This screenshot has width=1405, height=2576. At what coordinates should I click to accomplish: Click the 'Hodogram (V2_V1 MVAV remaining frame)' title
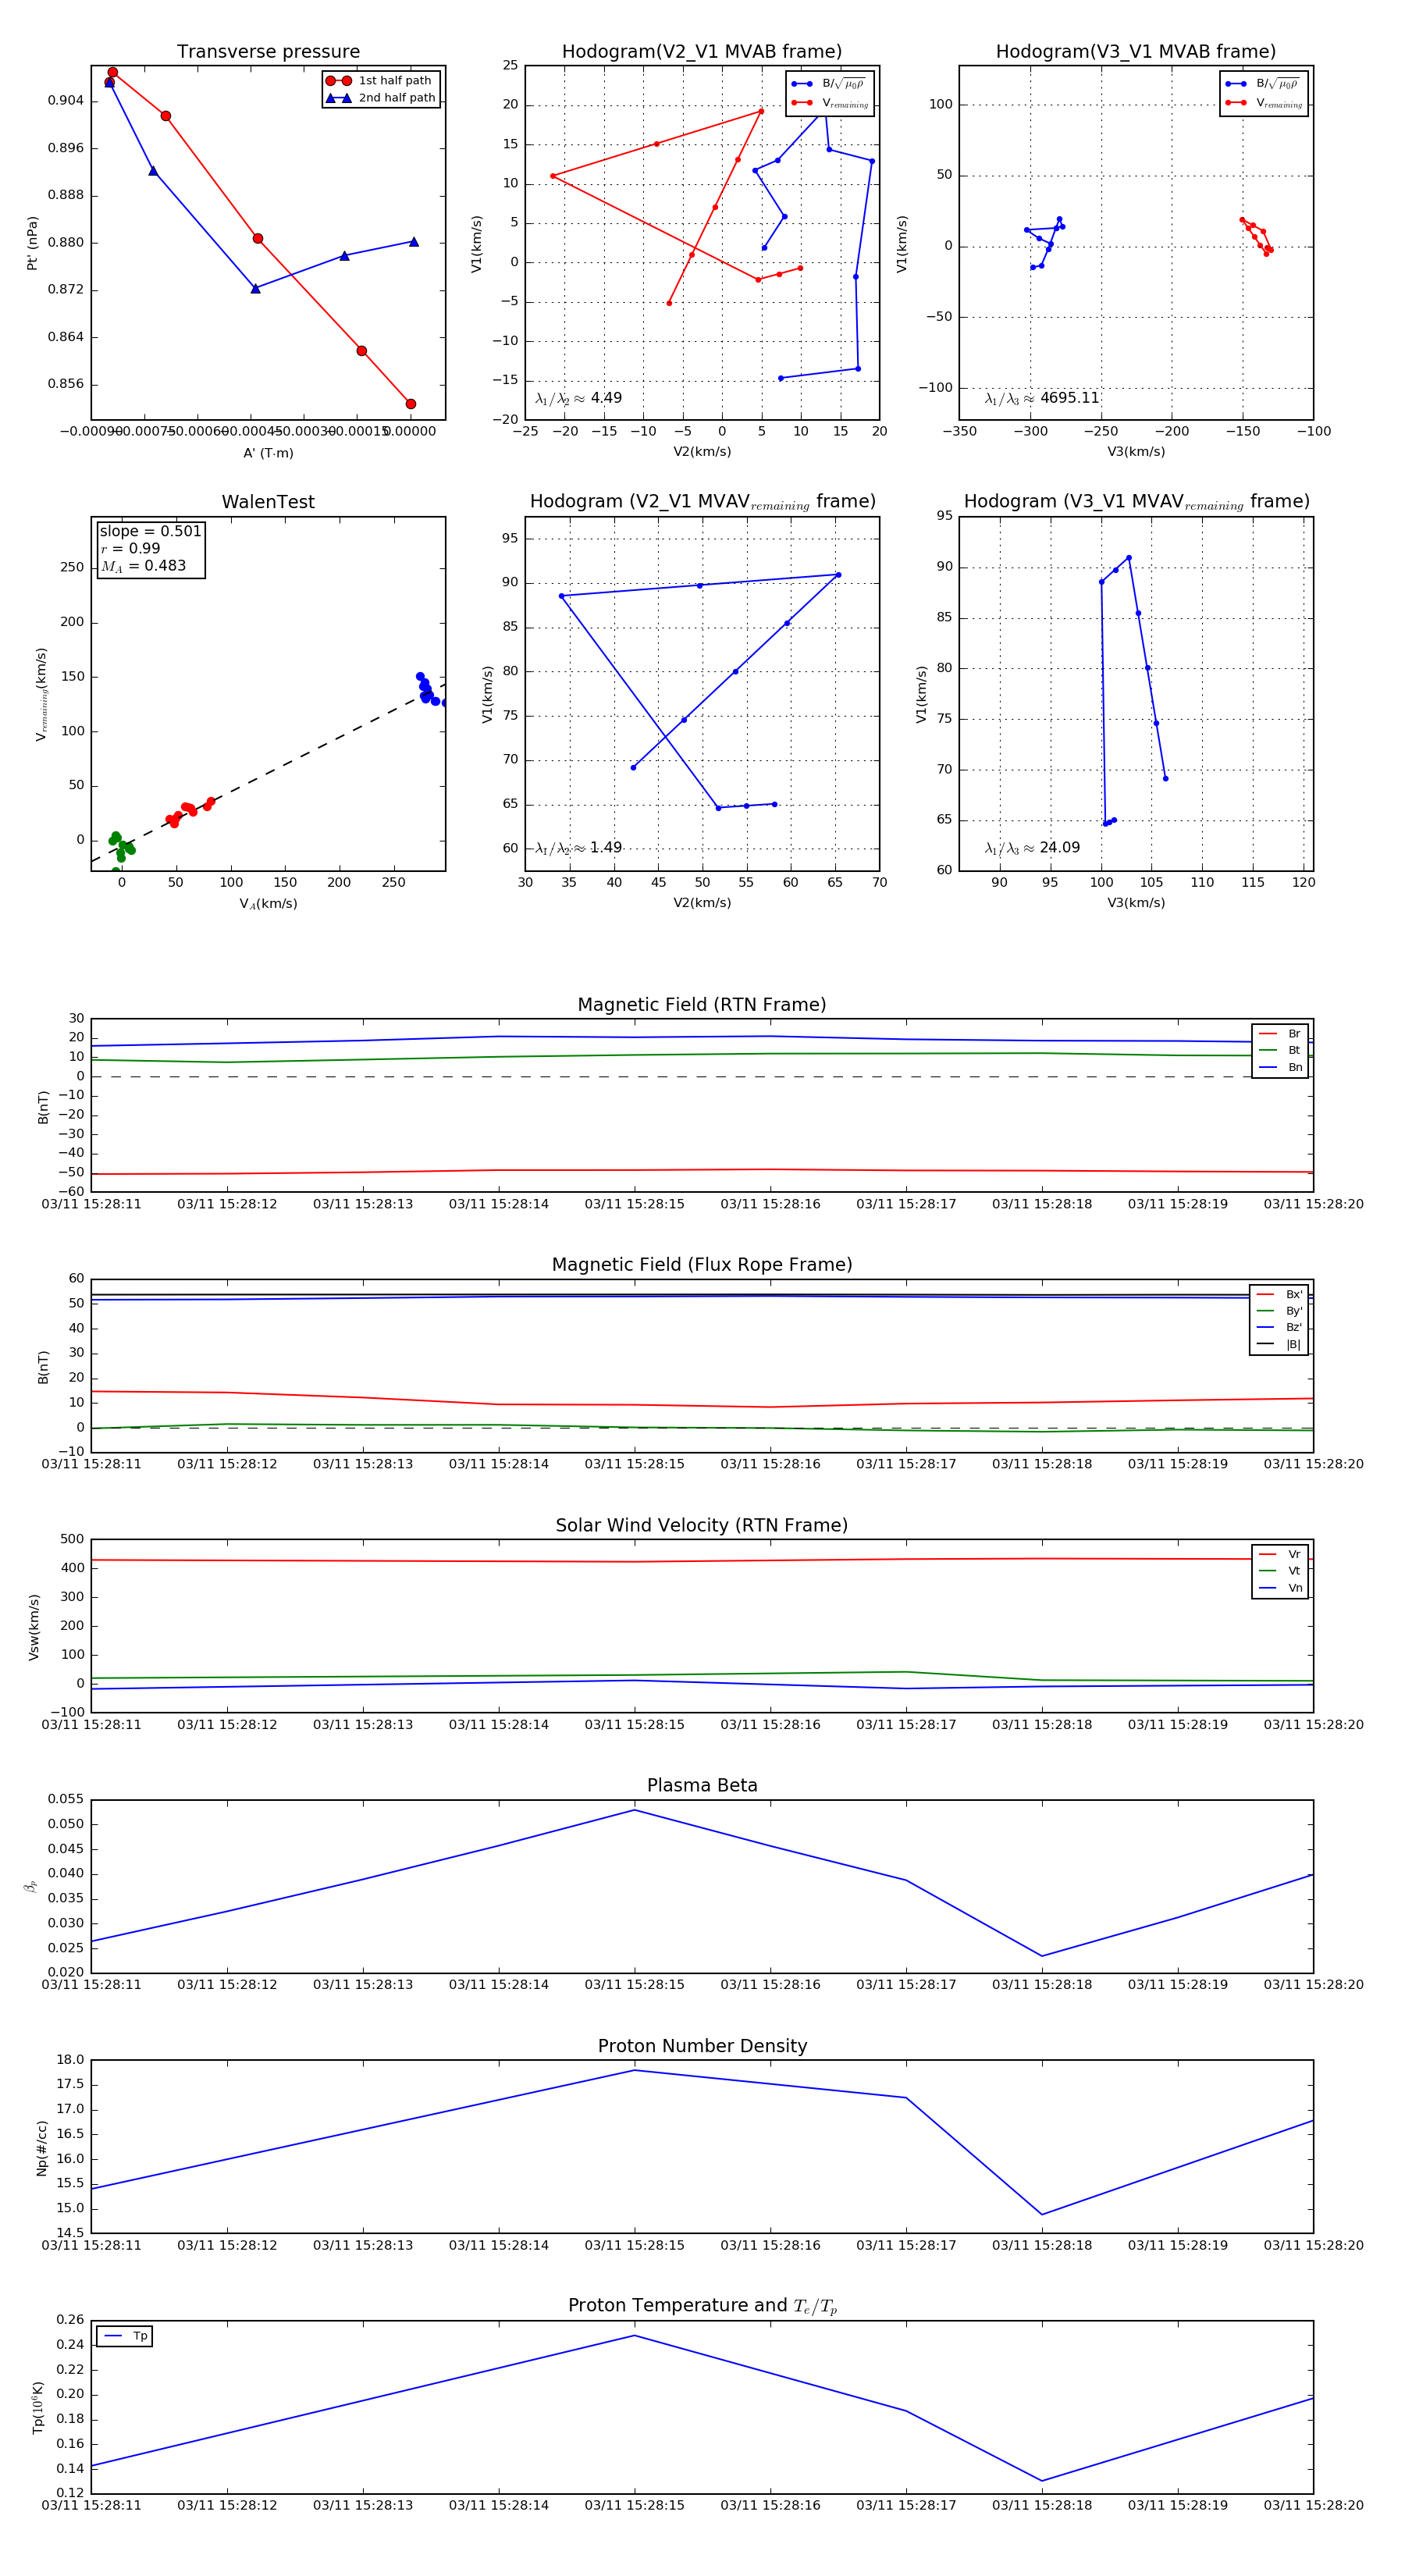(702, 502)
